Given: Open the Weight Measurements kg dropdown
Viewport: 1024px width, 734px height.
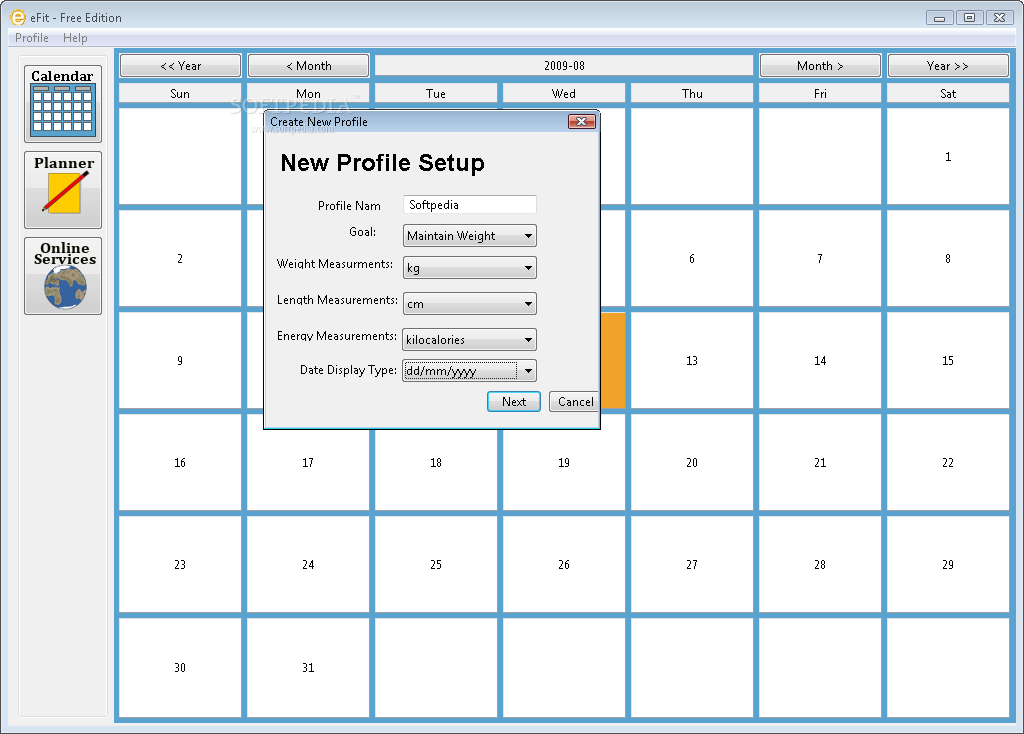Looking at the screenshot, I should click(x=470, y=268).
